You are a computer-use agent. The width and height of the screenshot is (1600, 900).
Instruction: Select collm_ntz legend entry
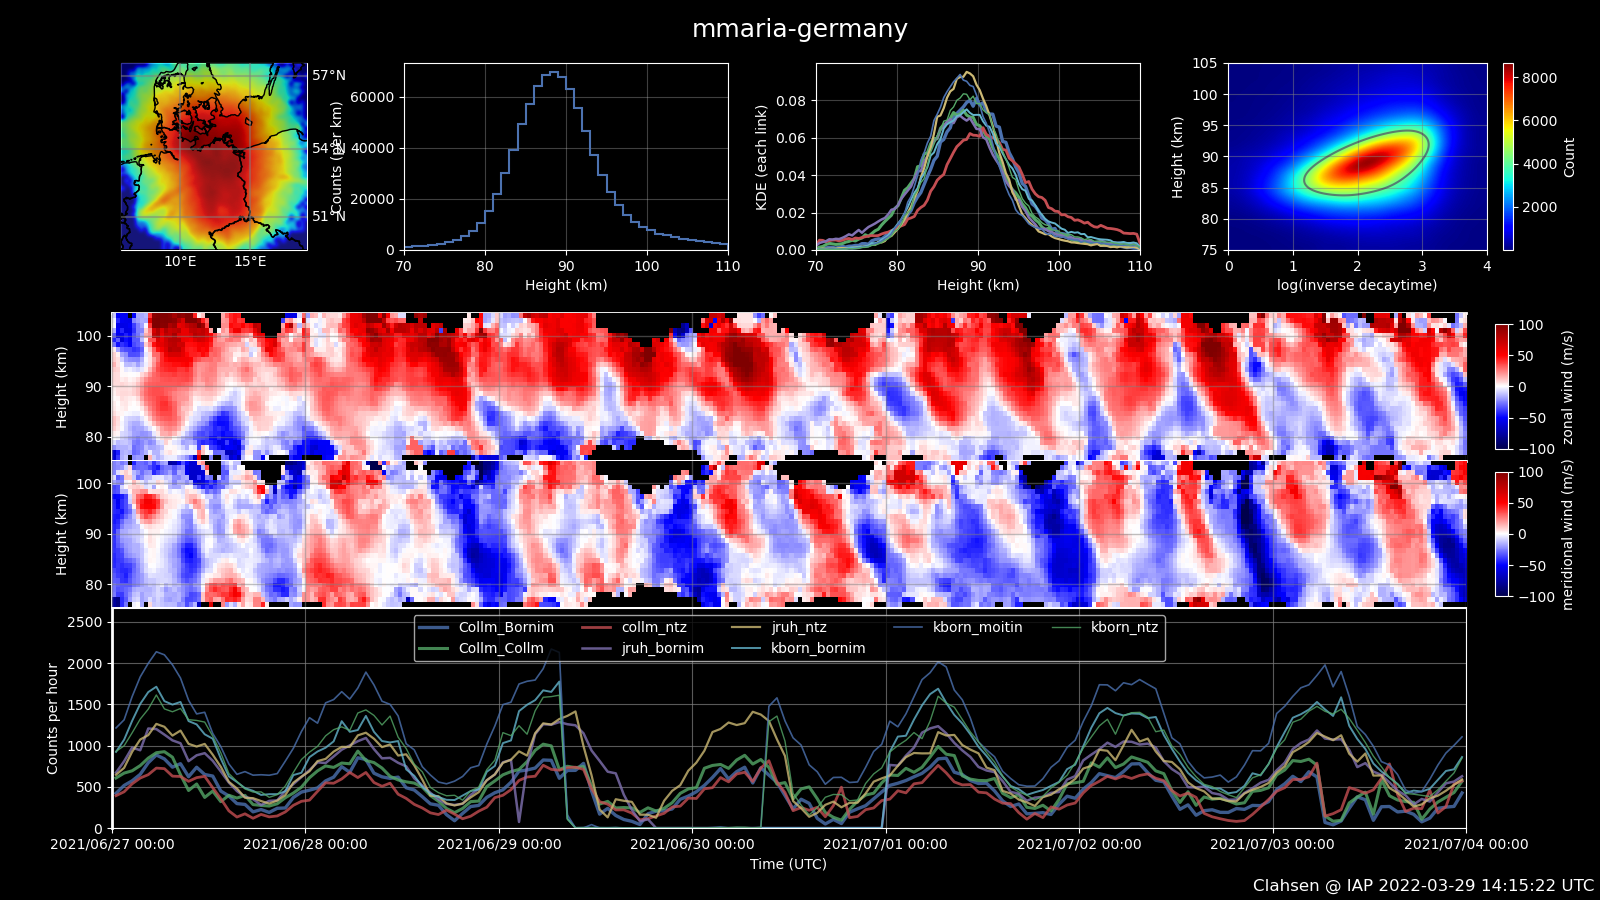634,627
